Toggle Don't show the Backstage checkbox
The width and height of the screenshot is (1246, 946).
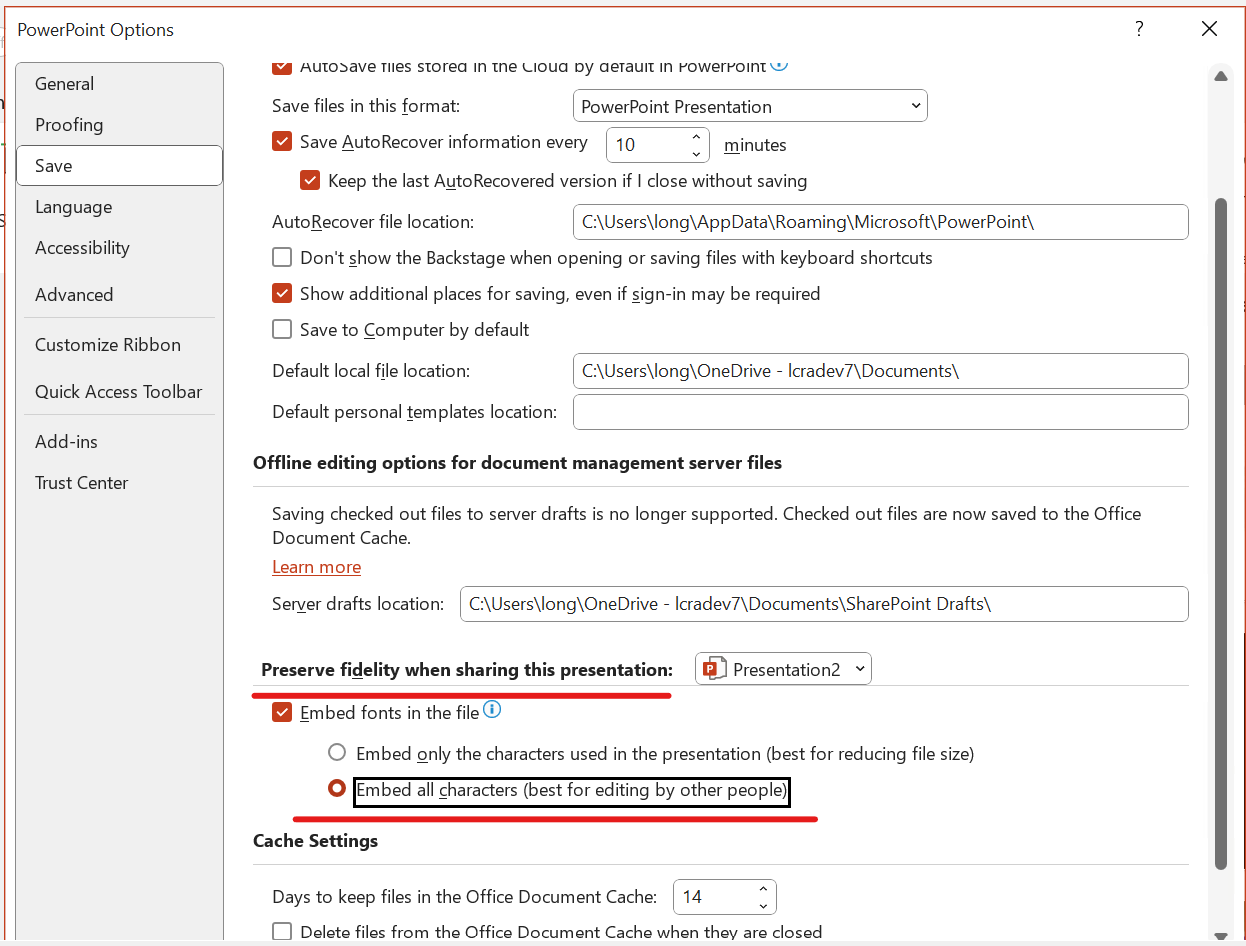pos(282,257)
